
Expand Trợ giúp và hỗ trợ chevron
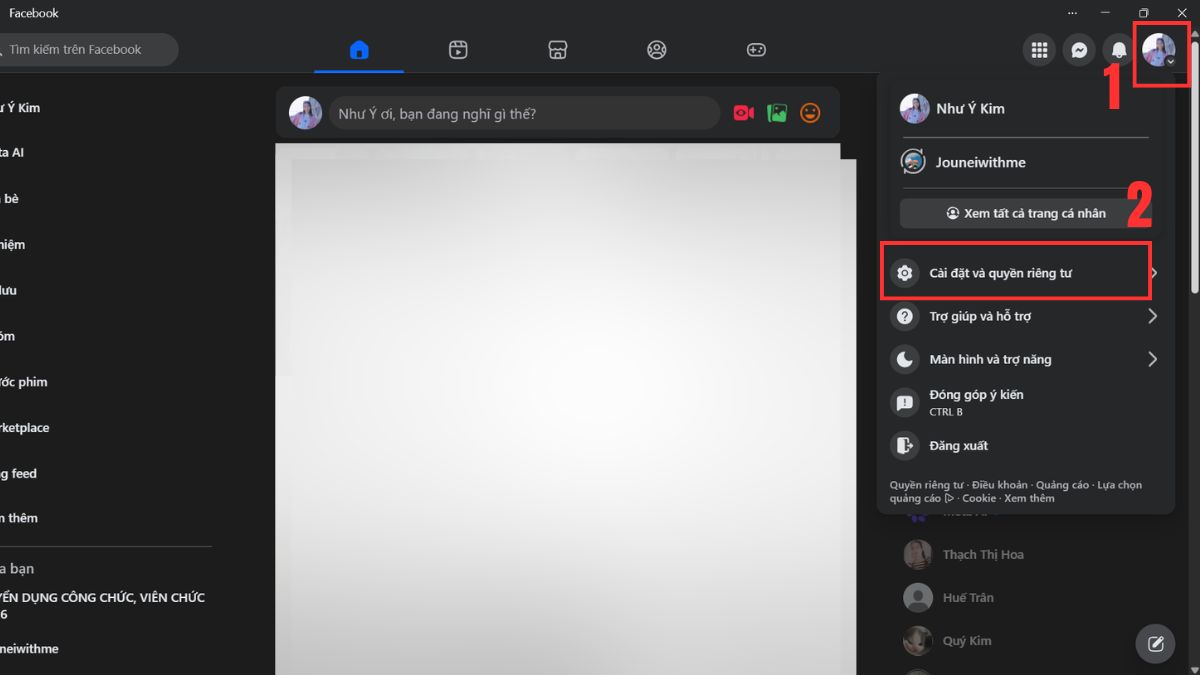1152,316
